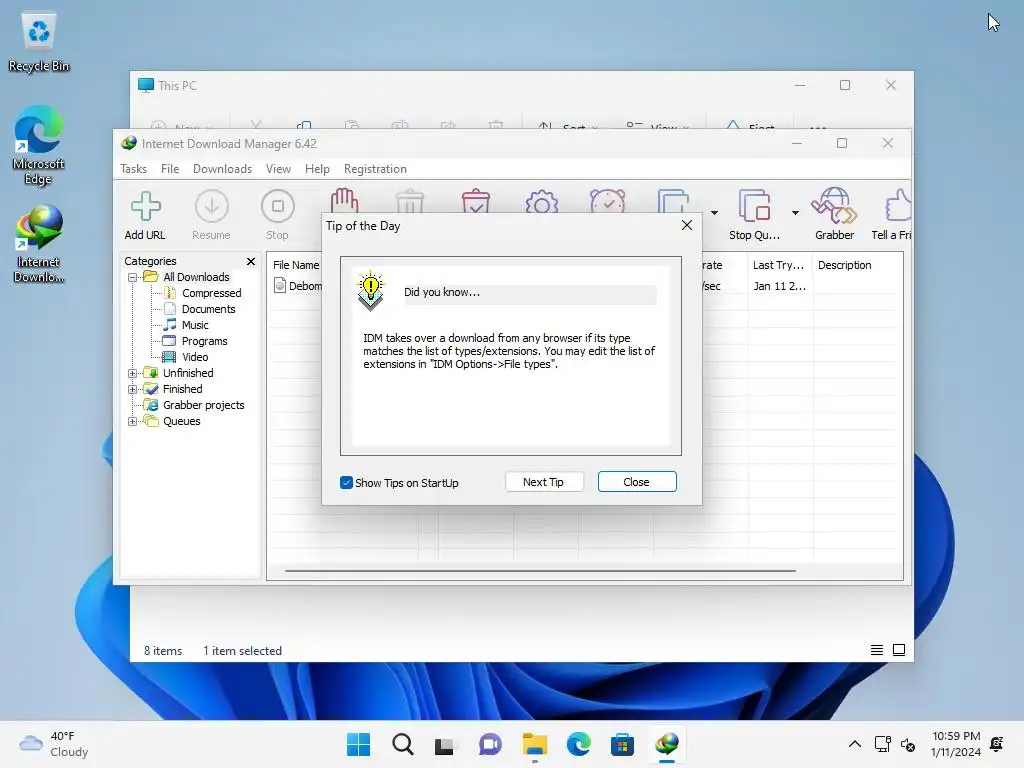Screen dimensions: 1024x768
Task: Open the File menu
Action: [x=170, y=169]
